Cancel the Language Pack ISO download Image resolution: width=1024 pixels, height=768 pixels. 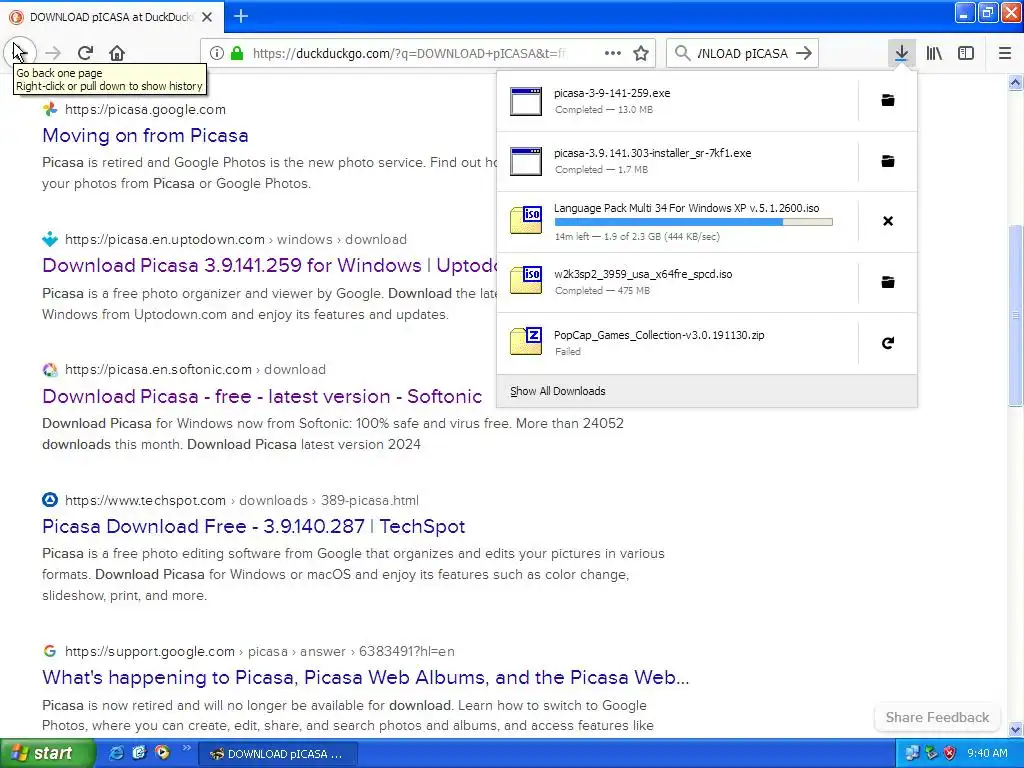click(888, 221)
